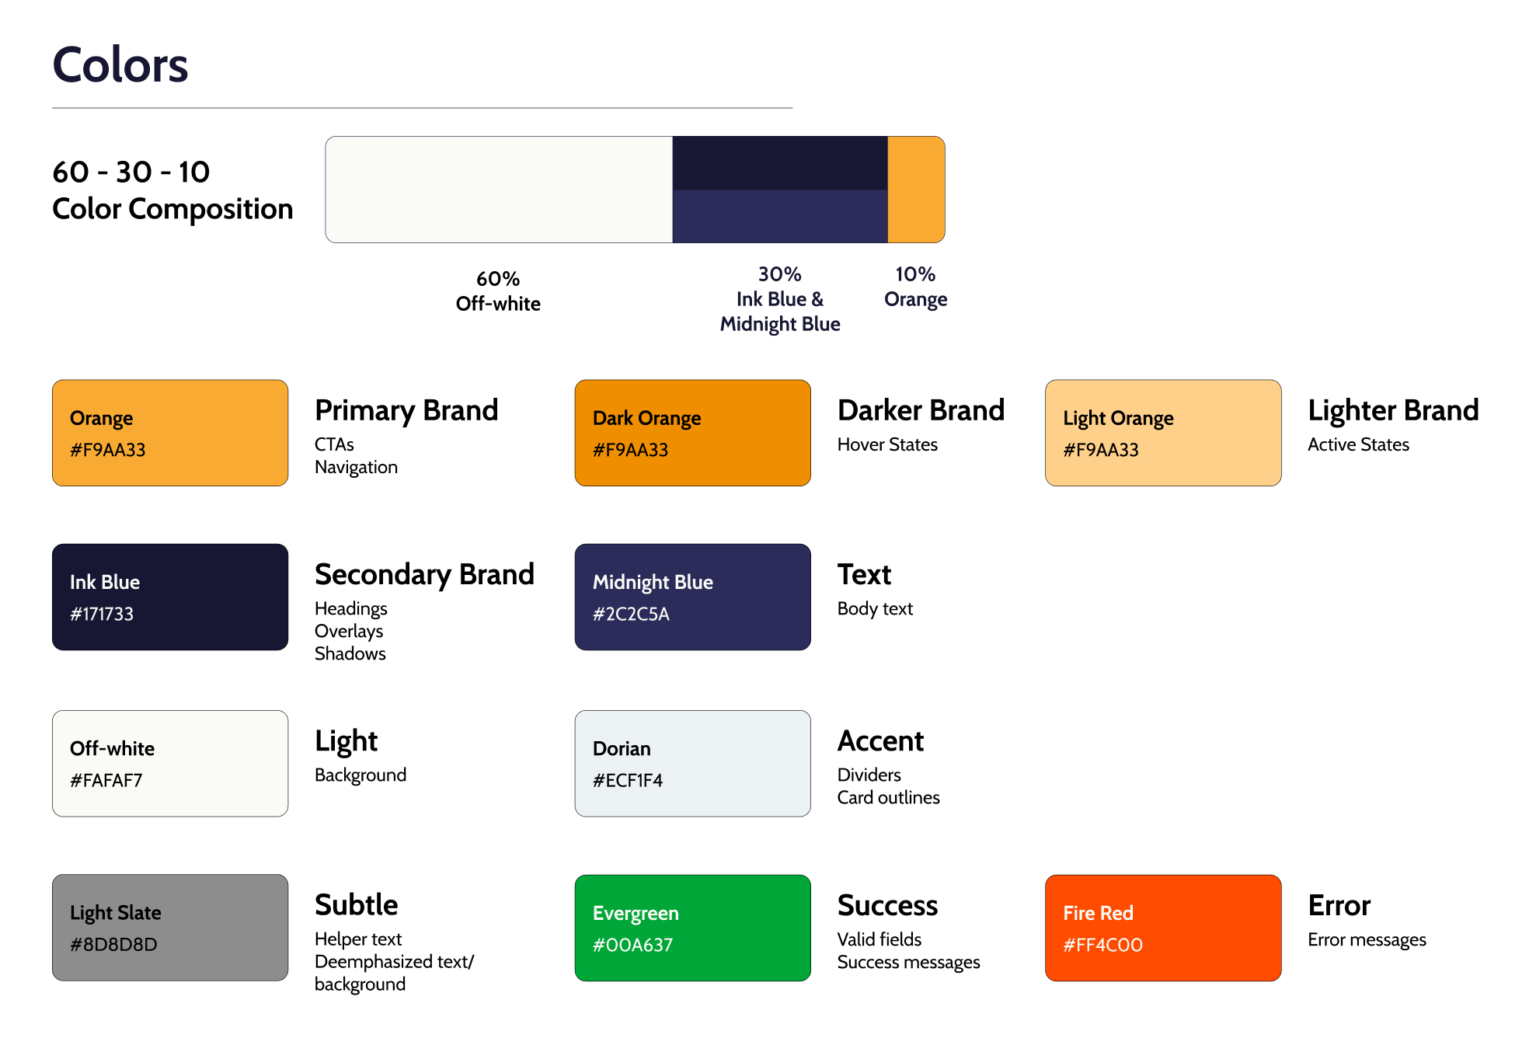
Task: Select the Dark Orange color swatch
Action: (692, 433)
